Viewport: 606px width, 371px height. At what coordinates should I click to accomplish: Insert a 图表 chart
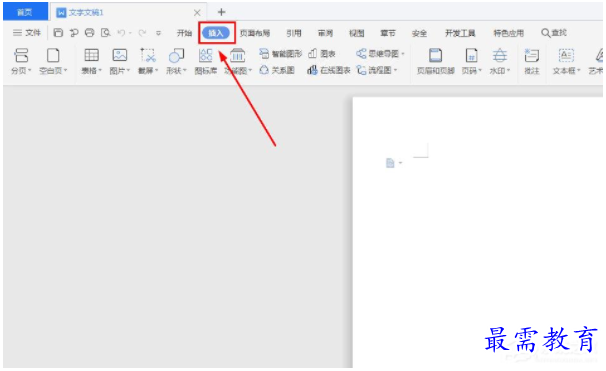pos(322,54)
